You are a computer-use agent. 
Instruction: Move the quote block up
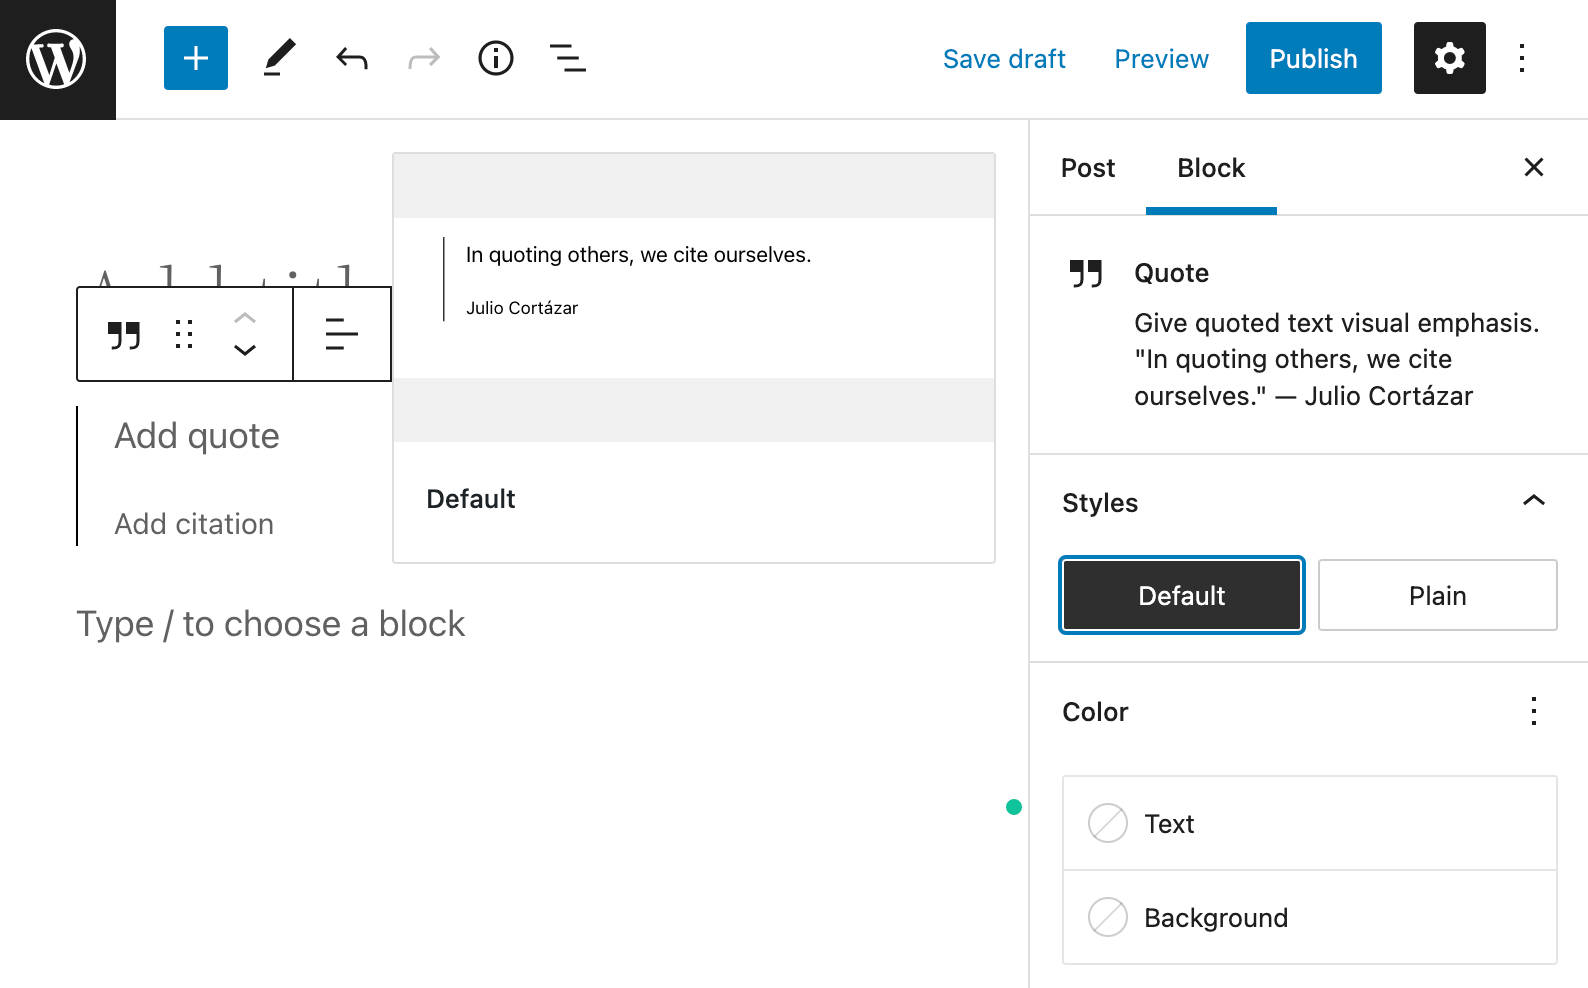pos(245,318)
